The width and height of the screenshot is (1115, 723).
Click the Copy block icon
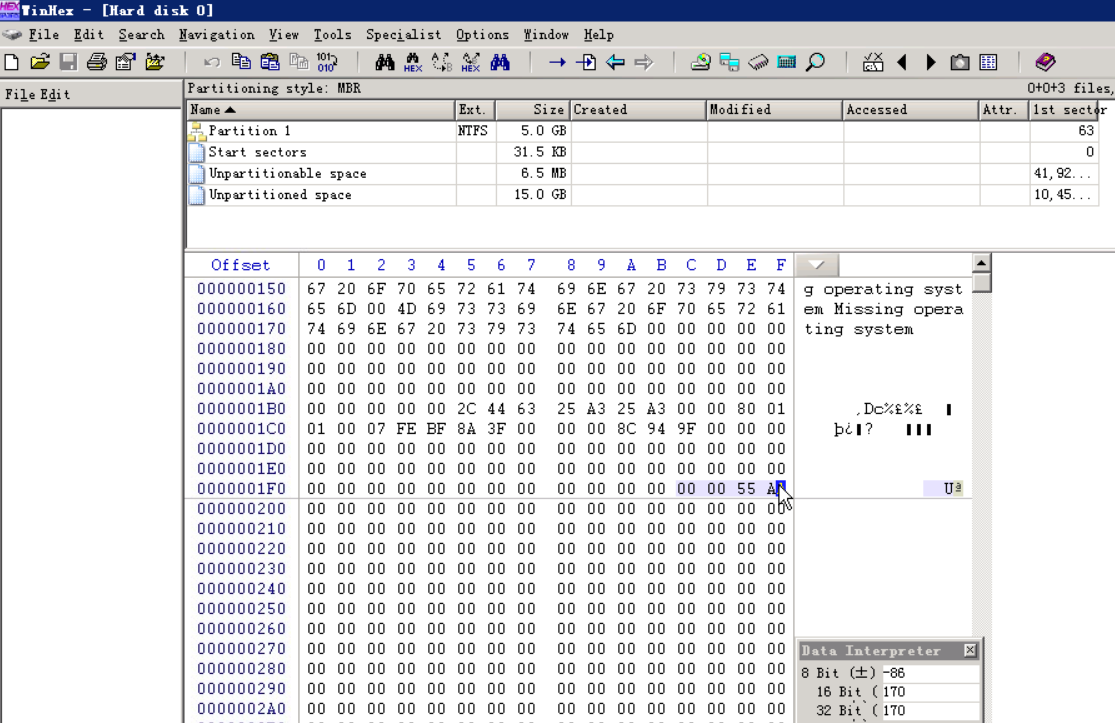click(241, 63)
